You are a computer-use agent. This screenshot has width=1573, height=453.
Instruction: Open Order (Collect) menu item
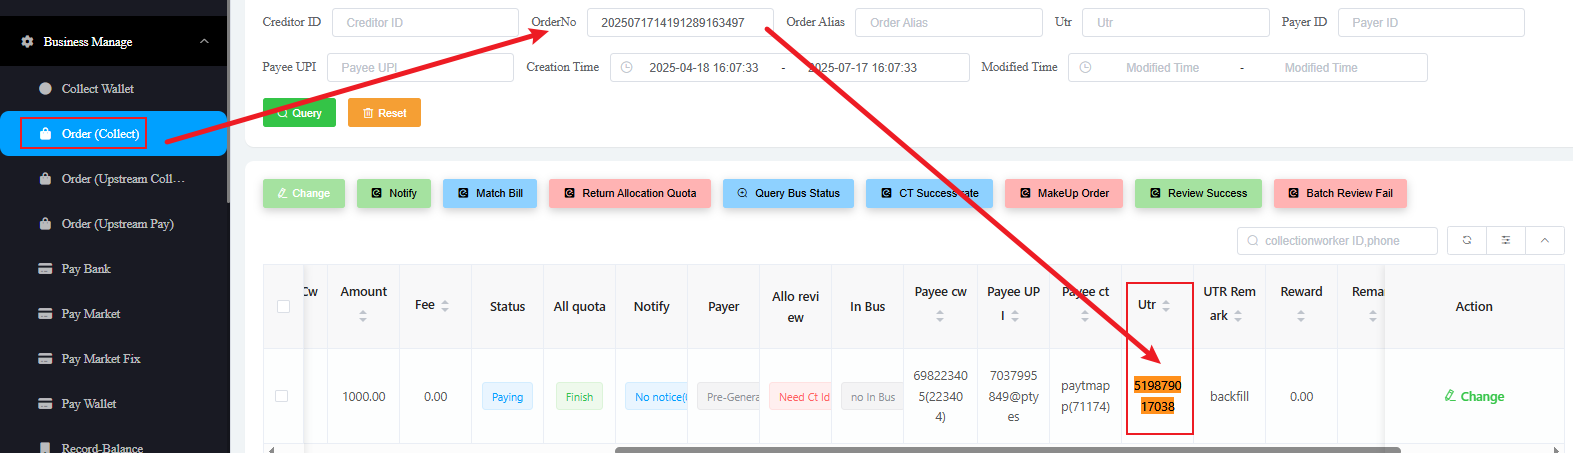point(100,134)
